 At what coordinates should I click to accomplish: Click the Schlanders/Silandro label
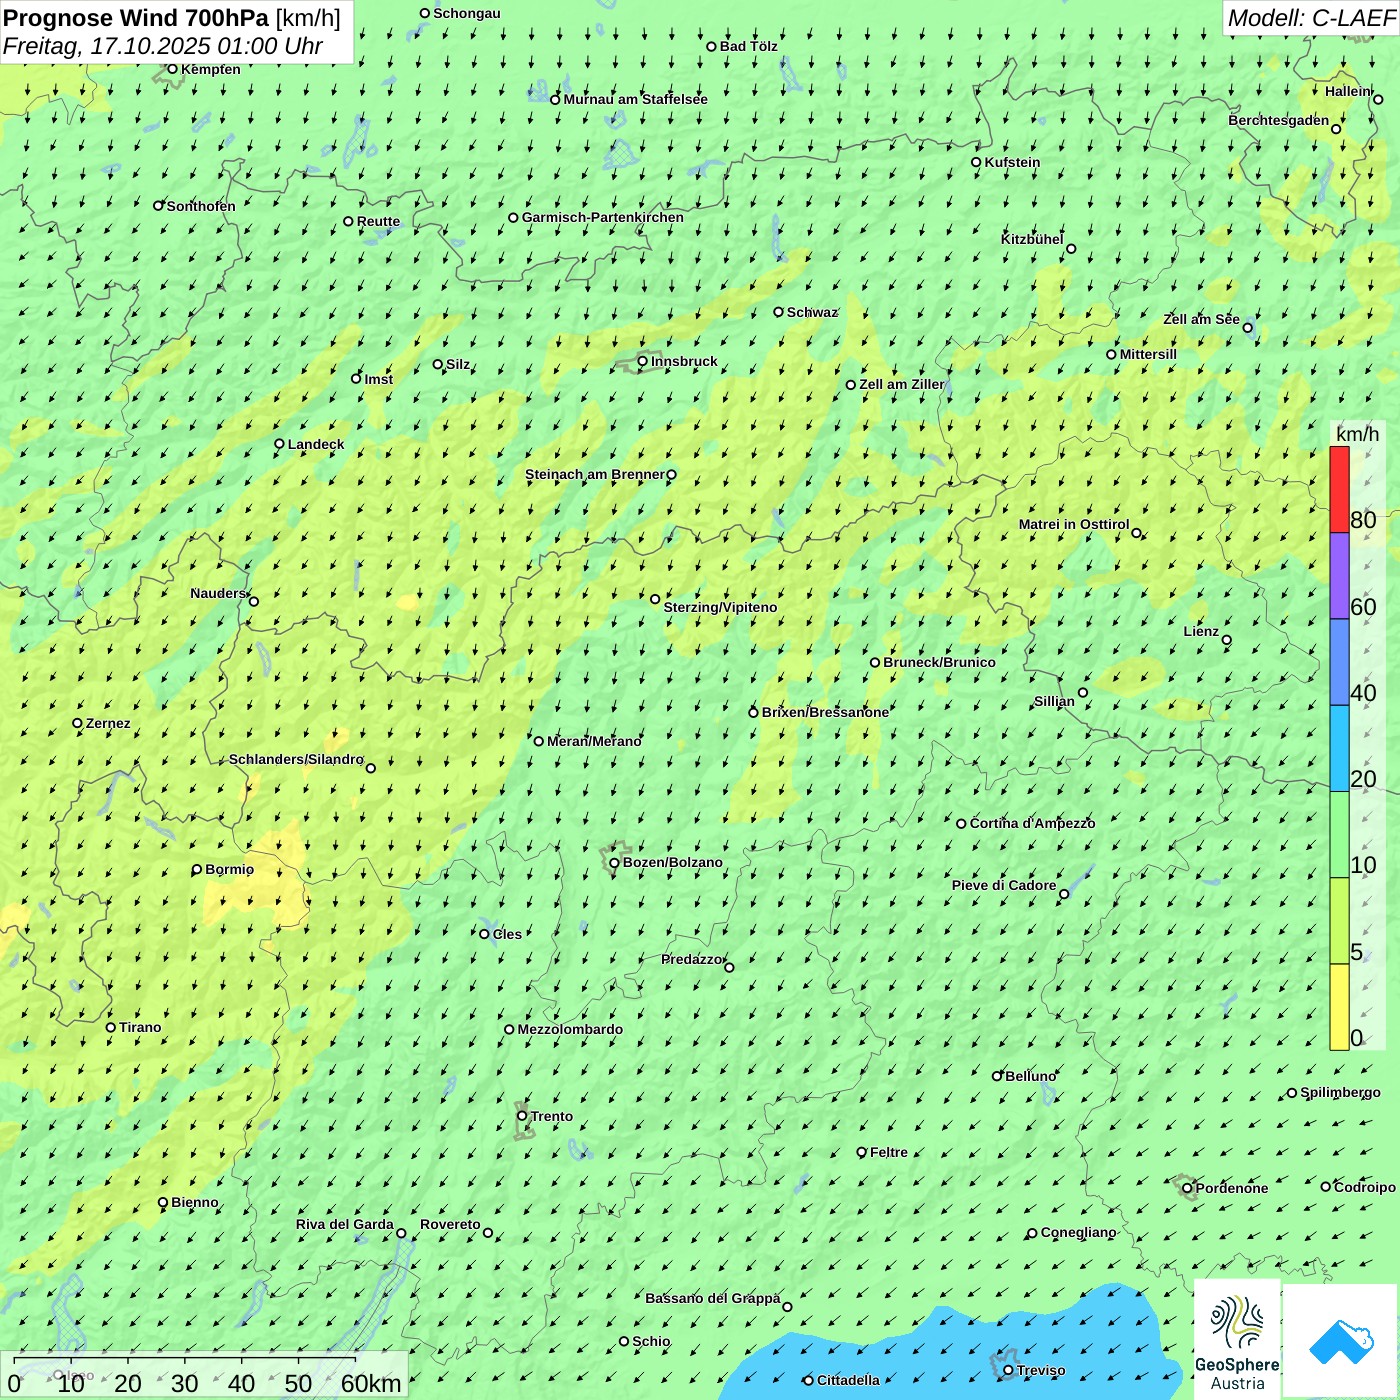pos(296,759)
